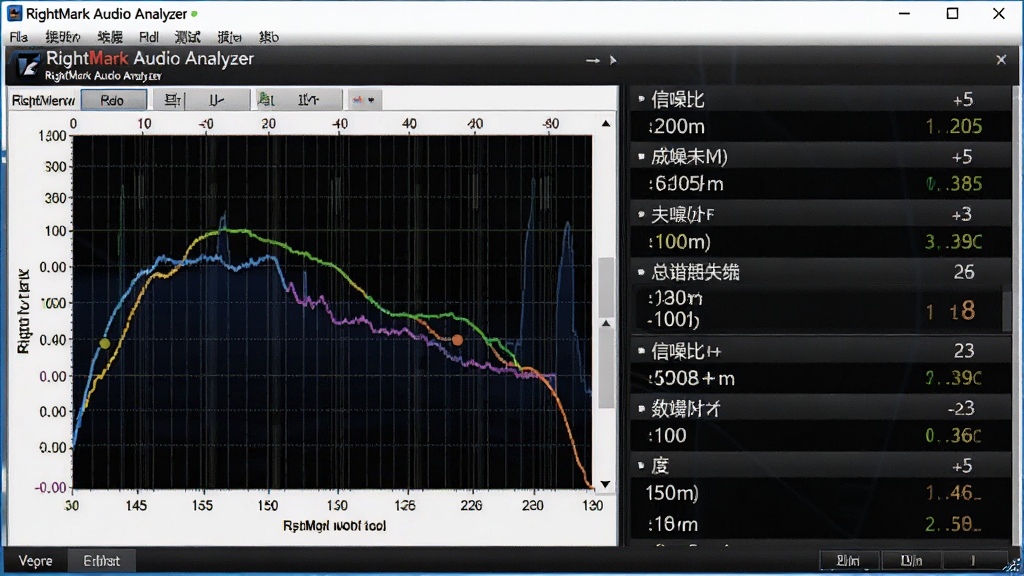Select the 150m) row

tap(820, 493)
